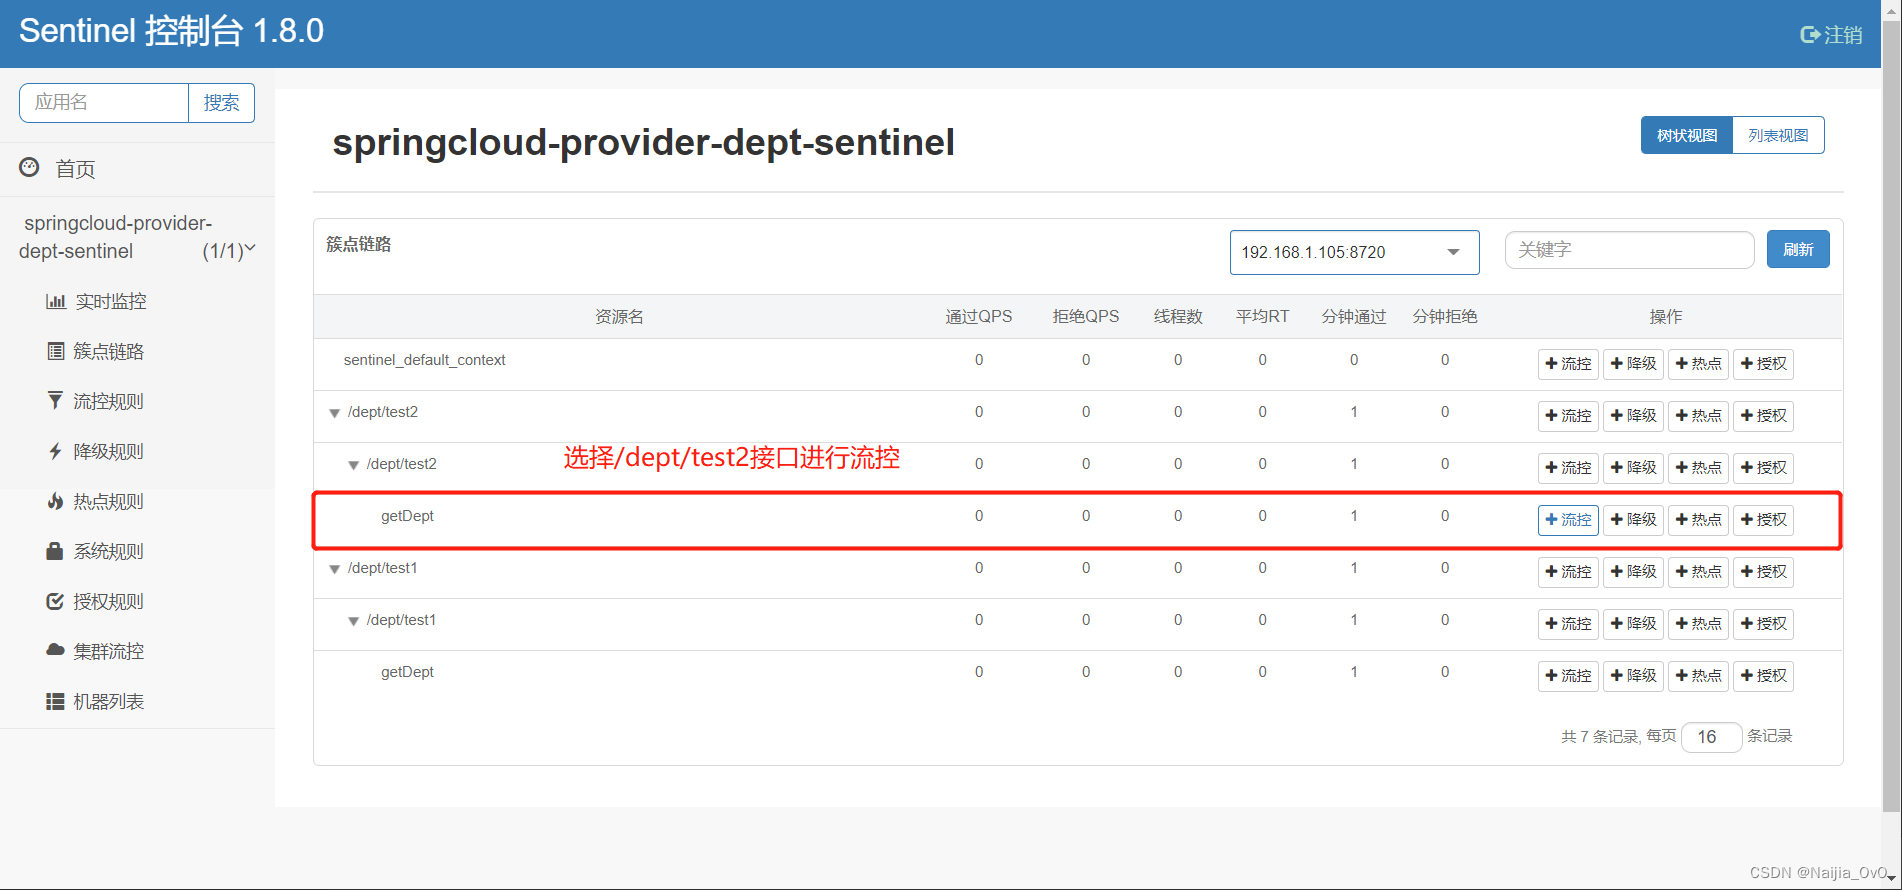The image size is (1902, 890).
Task: Click the 分钟拒绝 column header
Action: click(x=1445, y=317)
